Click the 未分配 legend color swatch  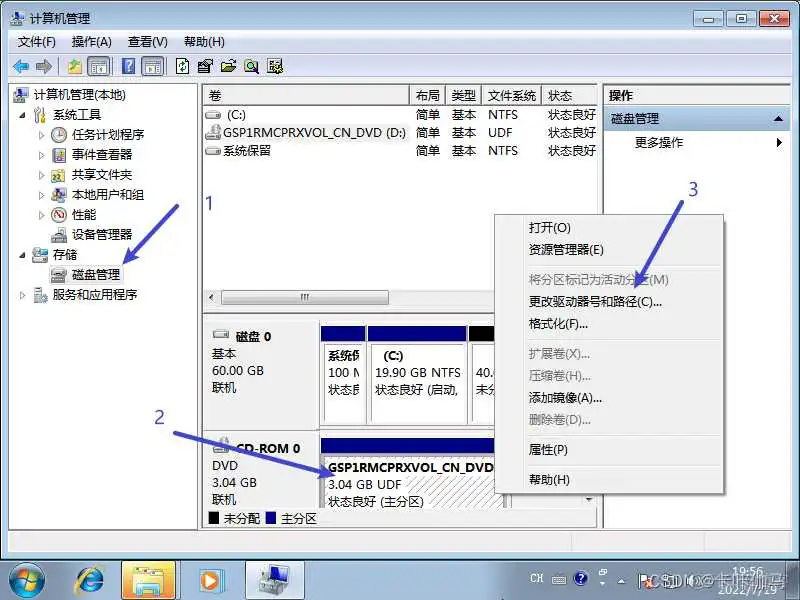212,518
